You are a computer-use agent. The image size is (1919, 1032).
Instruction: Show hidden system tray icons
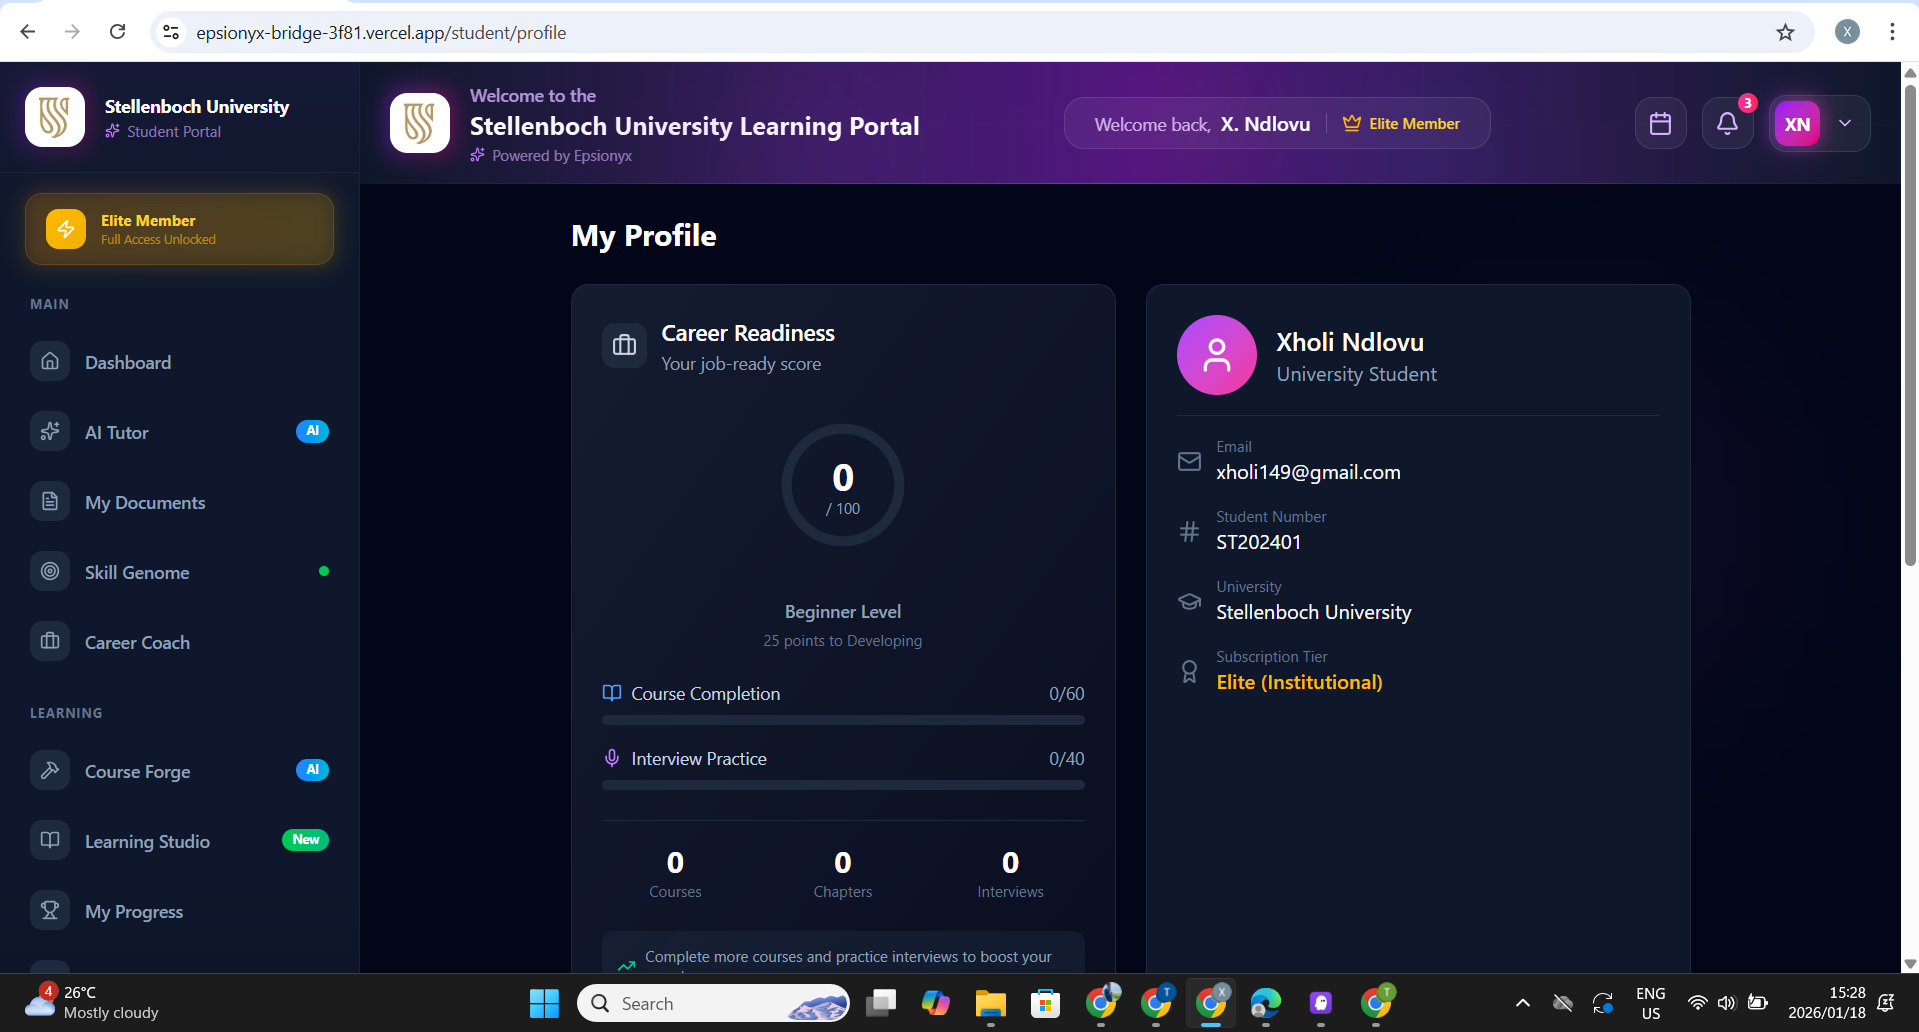tap(1522, 1003)
